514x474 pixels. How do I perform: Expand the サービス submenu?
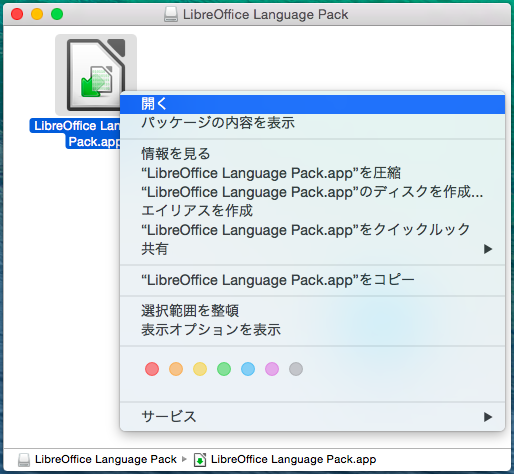coord(312,417)
